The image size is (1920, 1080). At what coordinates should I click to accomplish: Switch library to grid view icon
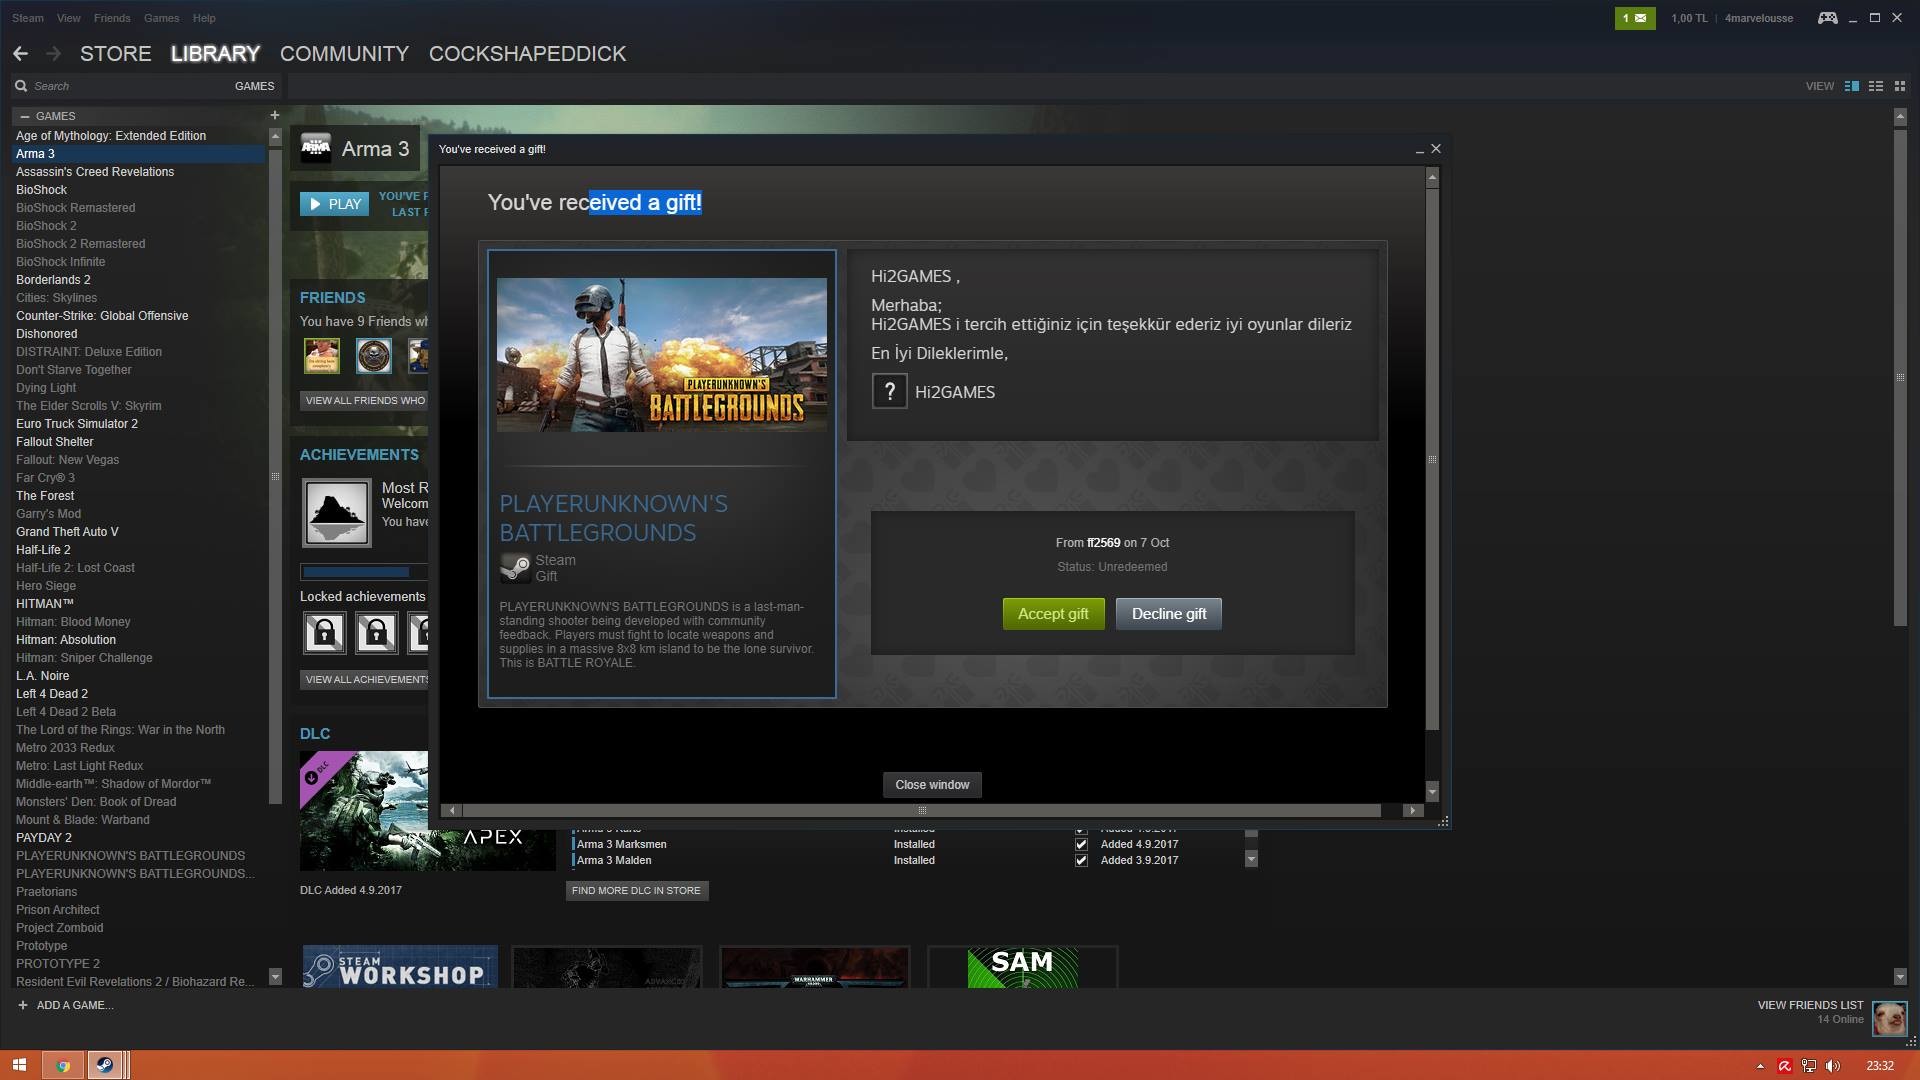pos(1900,86)
